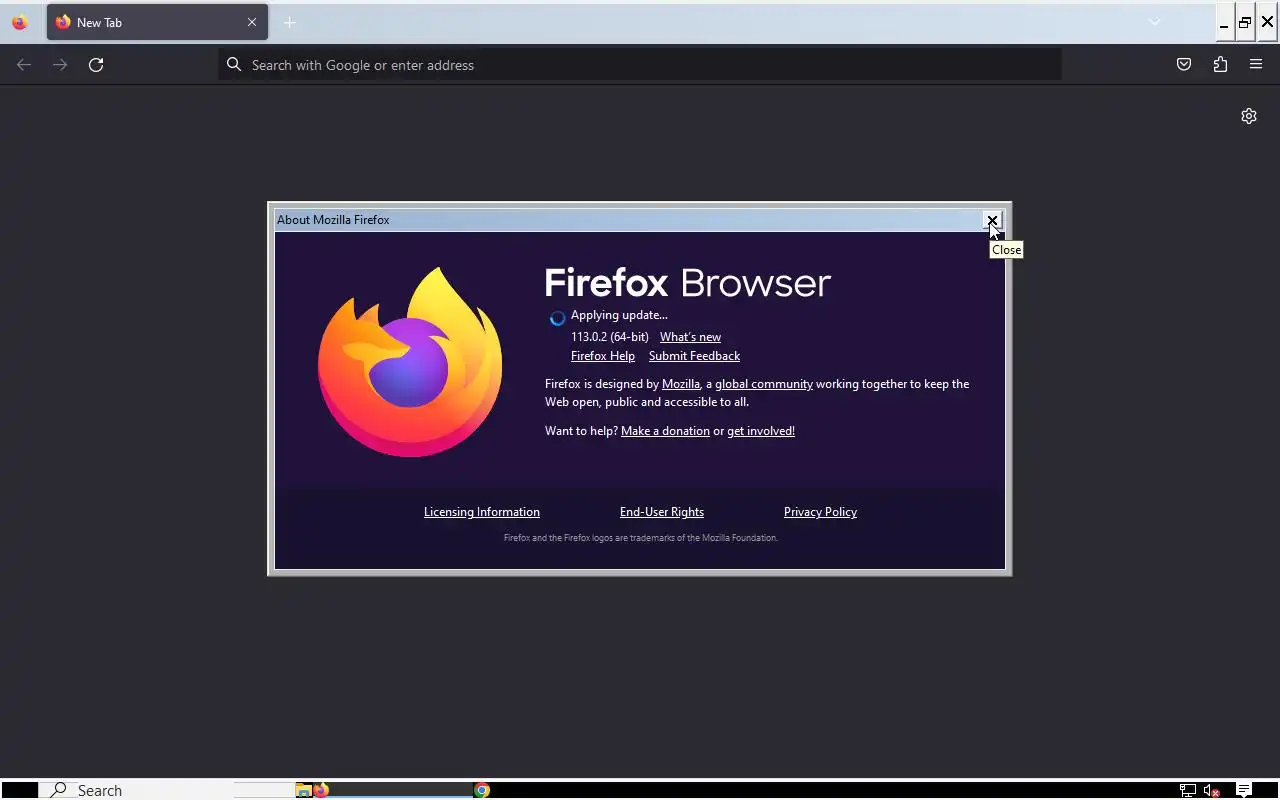The image size is (1280, 800).
Task: Expand the list all tabs dropdown
Action: [x=1155, y=22]
